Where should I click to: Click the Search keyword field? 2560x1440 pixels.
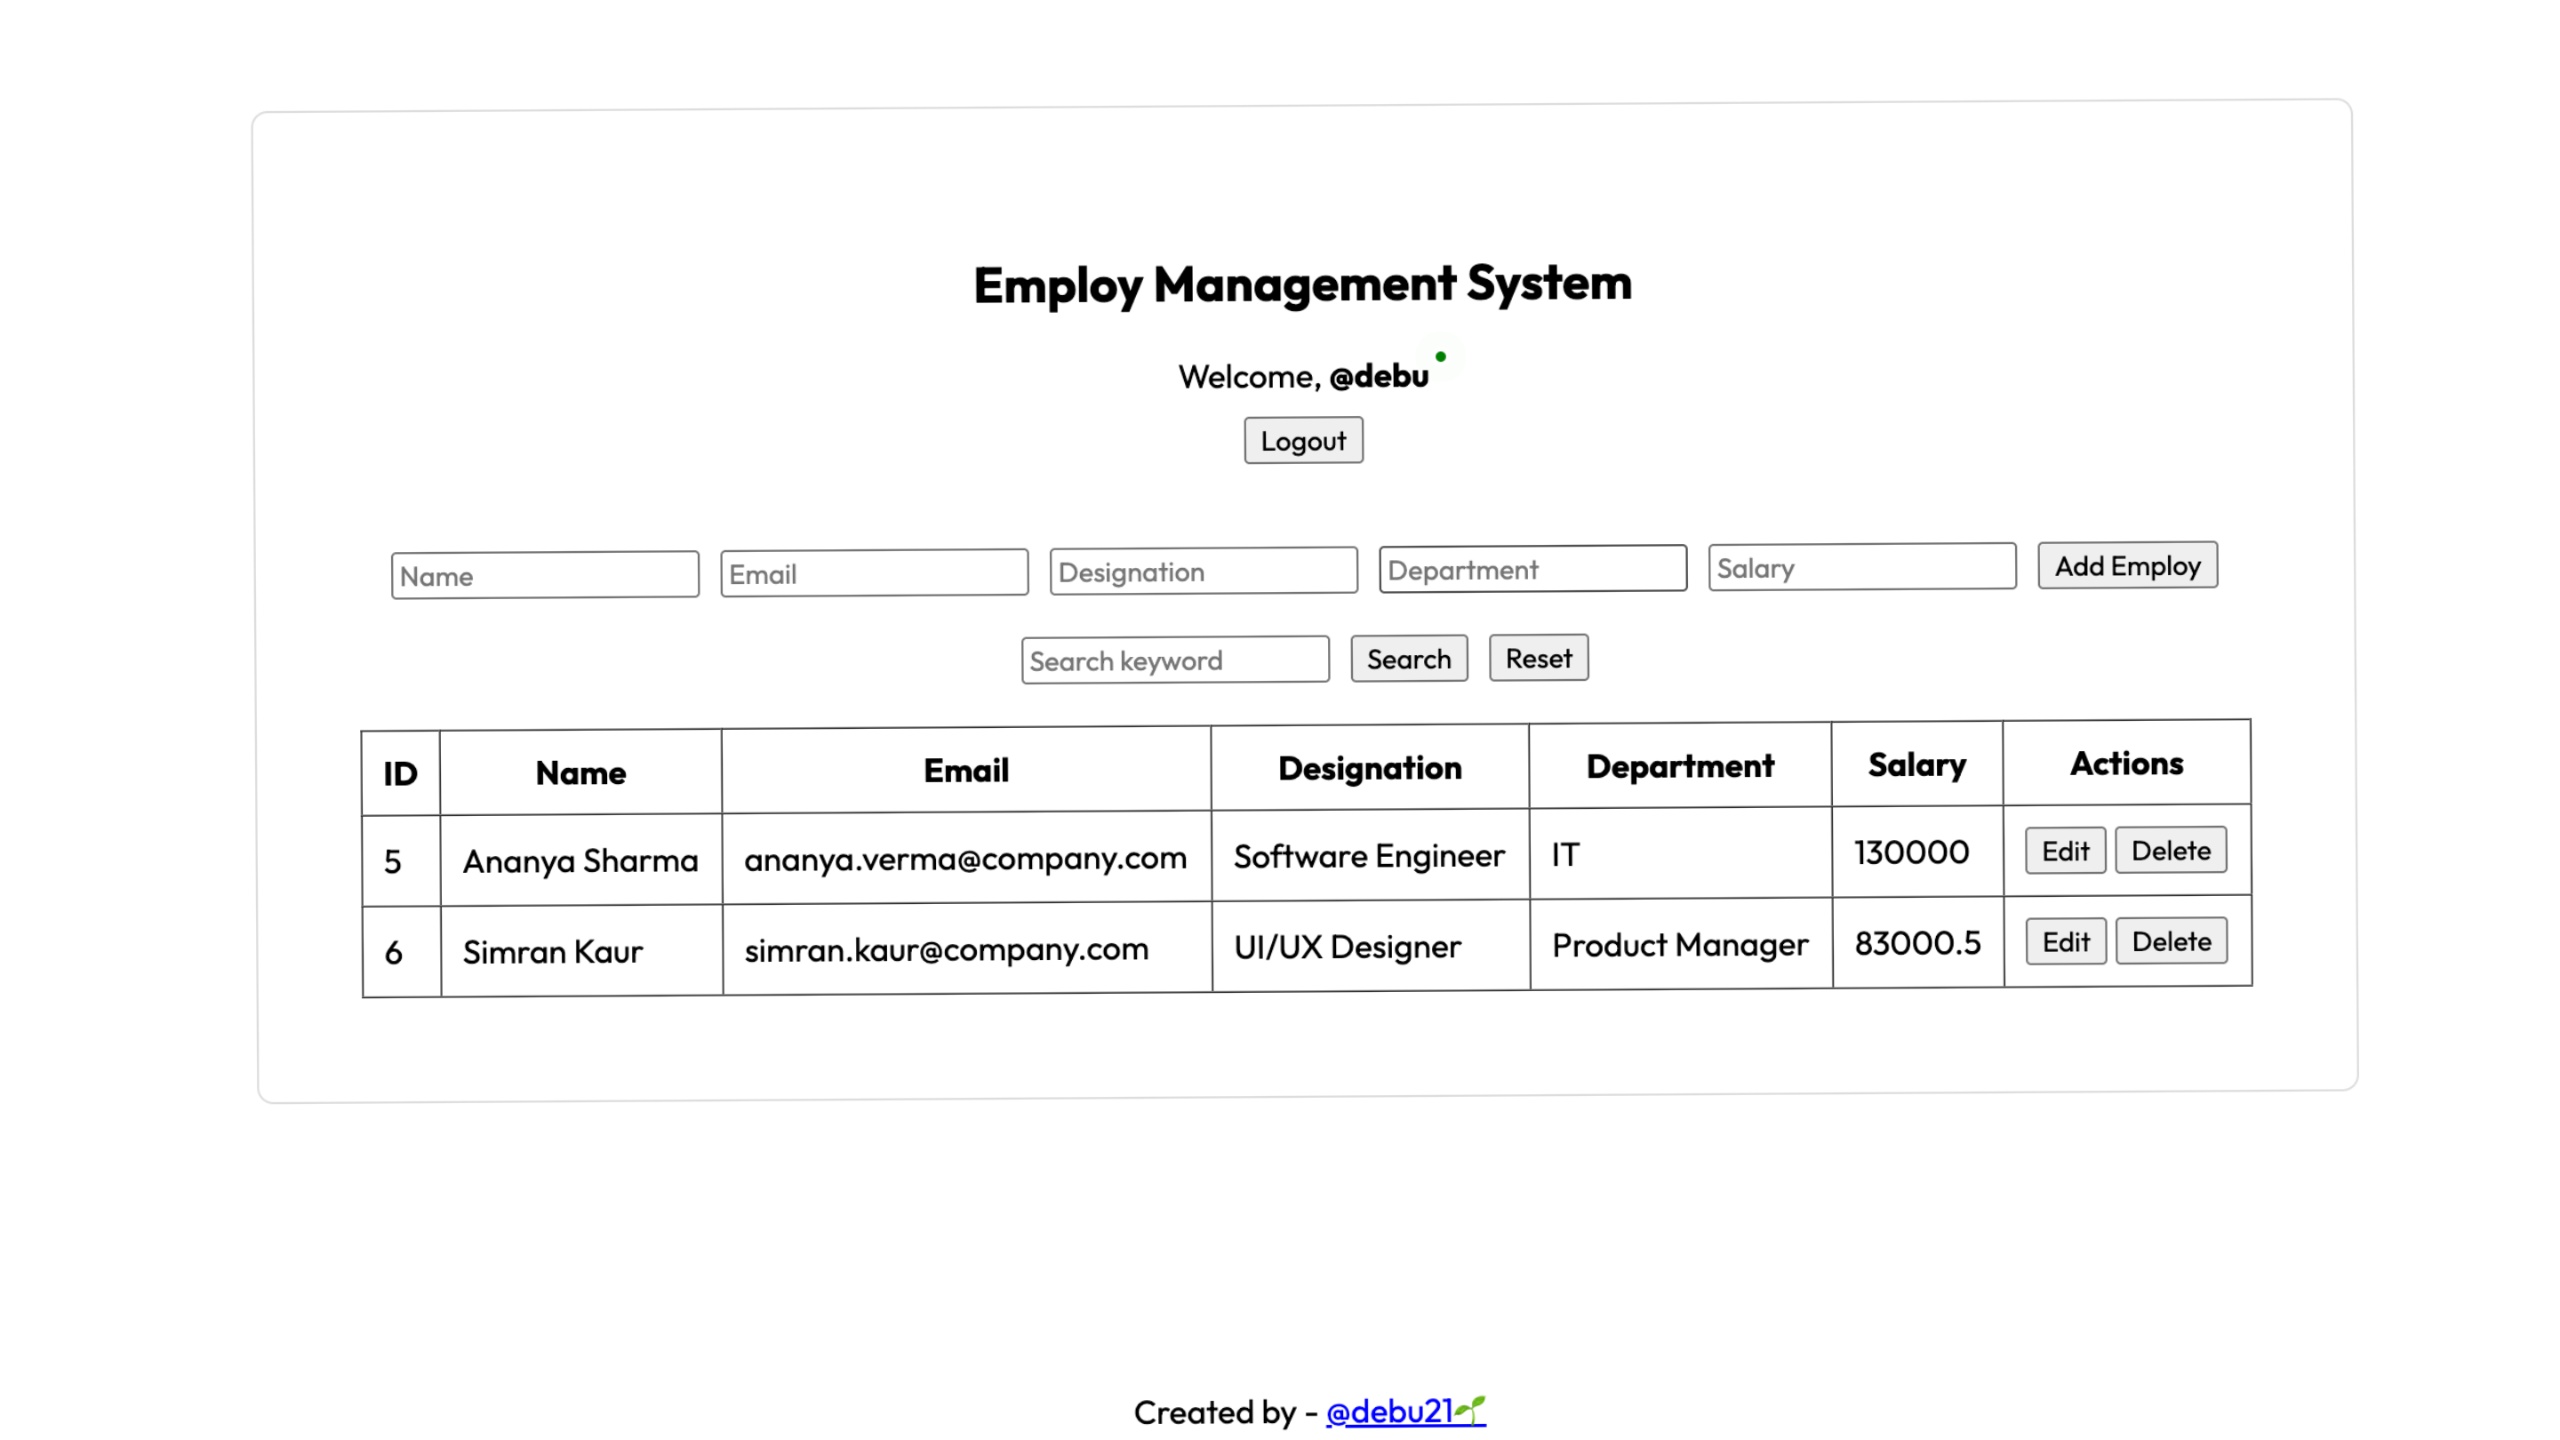1175,661
